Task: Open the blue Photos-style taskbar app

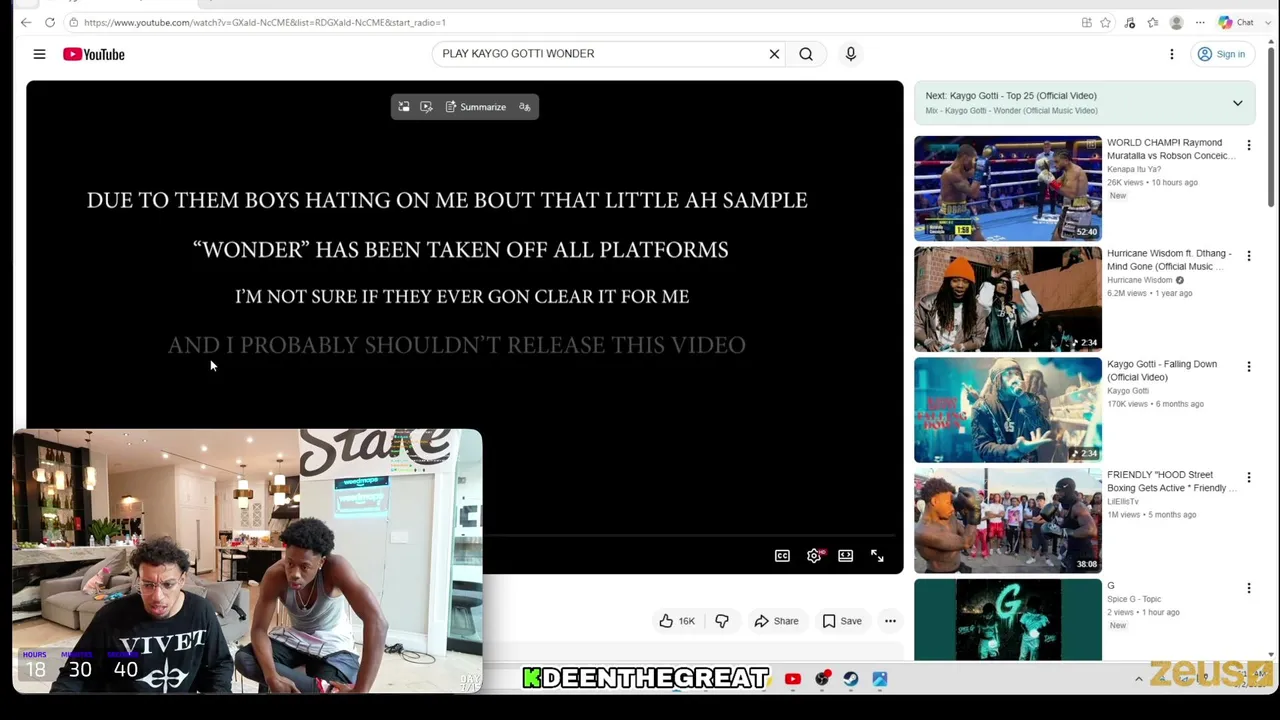Action: (880, 680)
